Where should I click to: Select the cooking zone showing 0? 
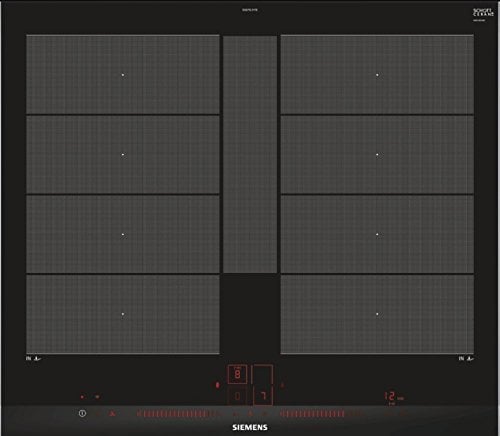[237, 396]
